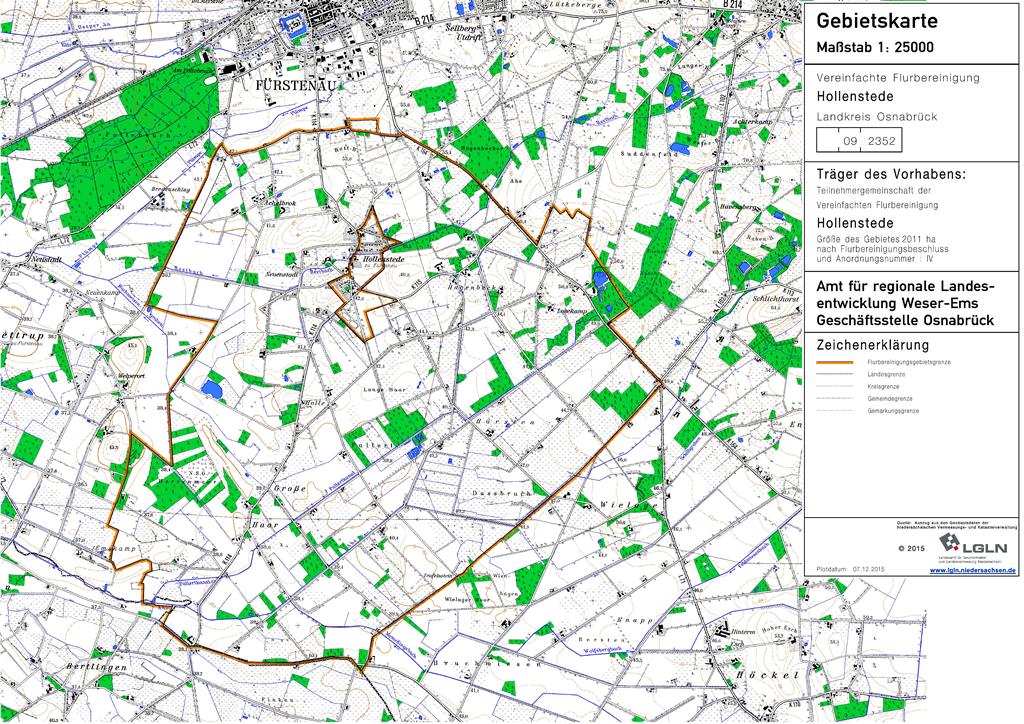Click the Maßstab 1: 25000 scale text
This screenshot has width=1024, height=724.
click(875, 47)
